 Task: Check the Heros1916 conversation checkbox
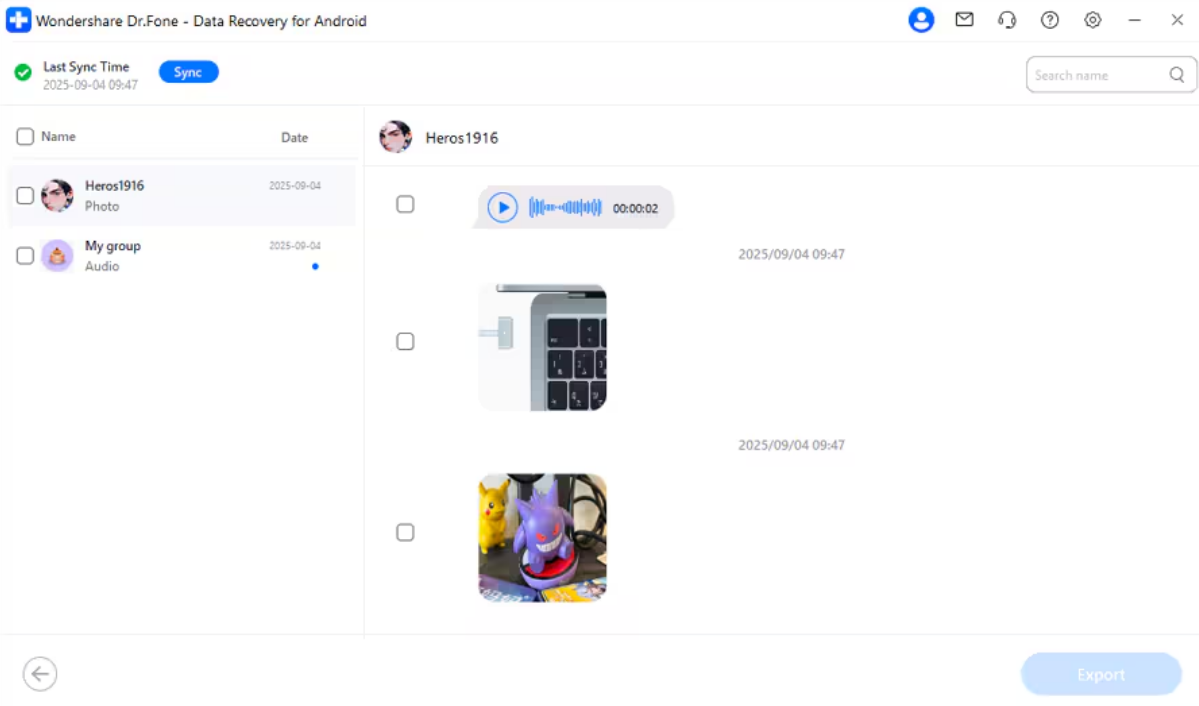25,196
